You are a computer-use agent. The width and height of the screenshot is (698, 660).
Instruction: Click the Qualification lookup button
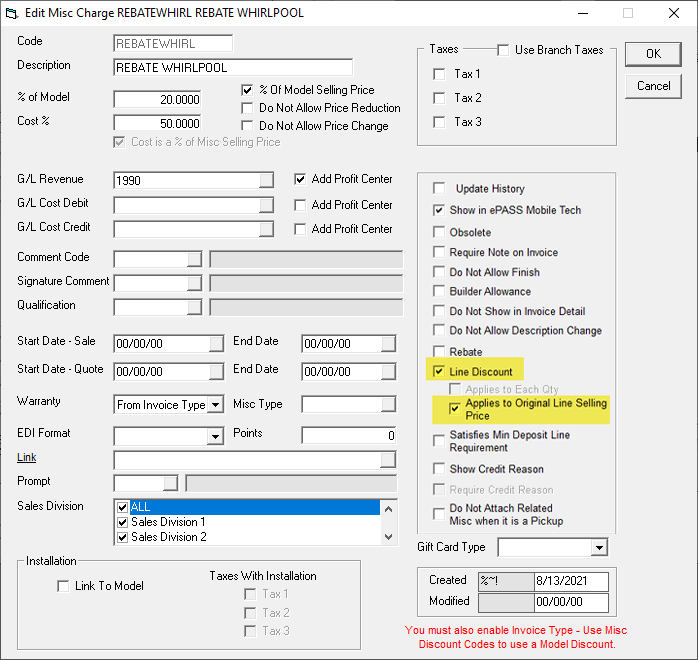[195, 307]
